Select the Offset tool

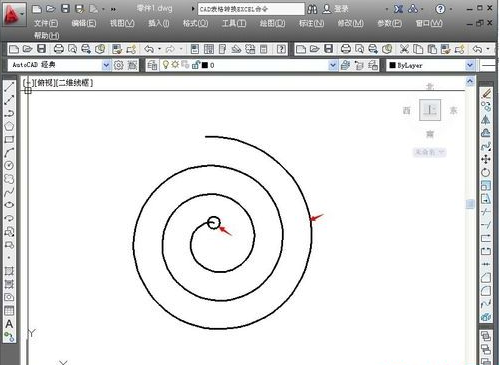486,133
